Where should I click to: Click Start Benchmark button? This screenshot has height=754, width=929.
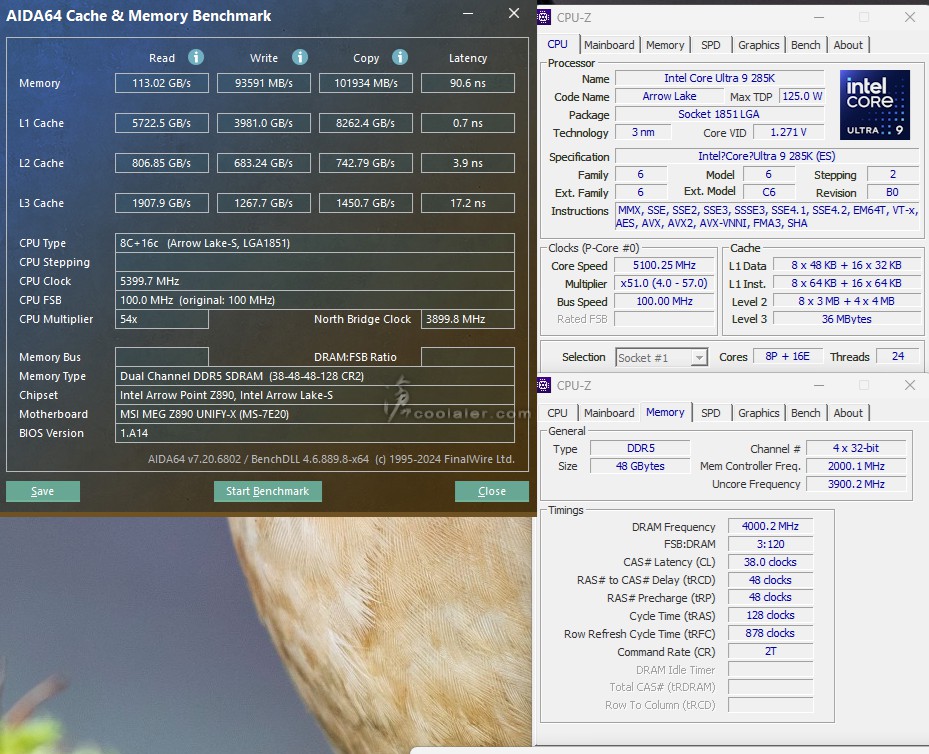[268, 491]
